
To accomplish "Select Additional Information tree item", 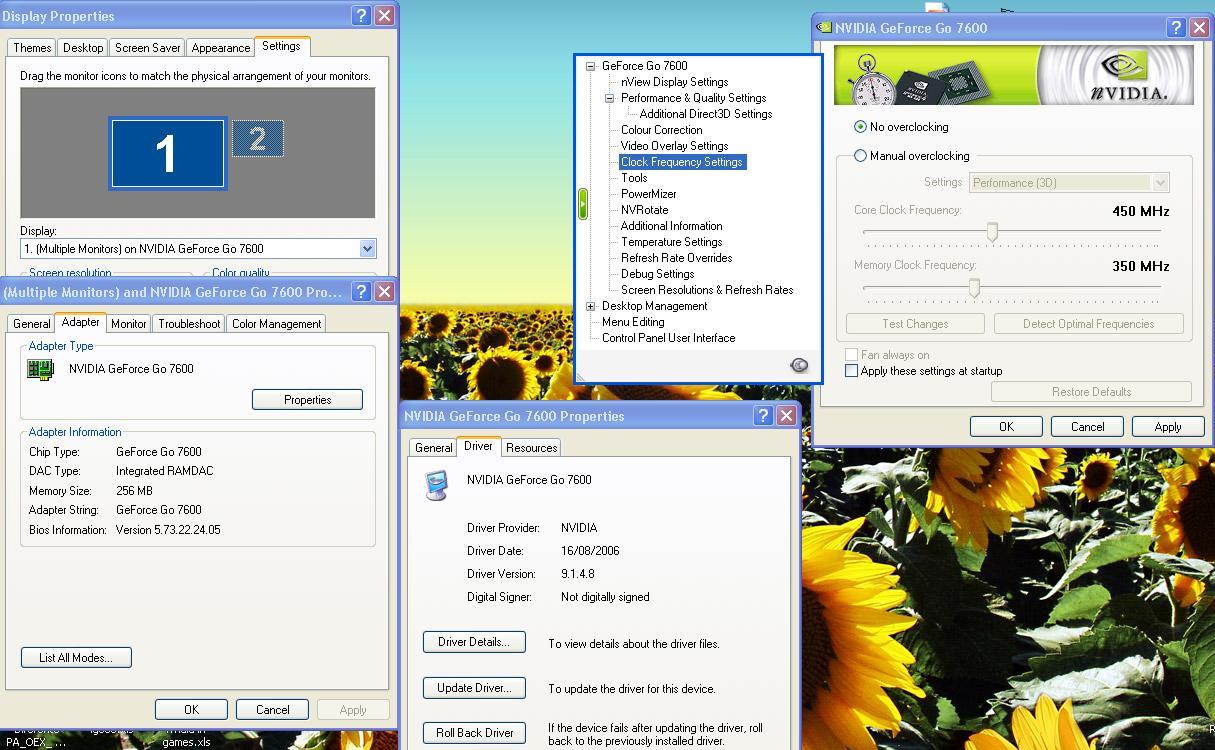I will [671, 226].
